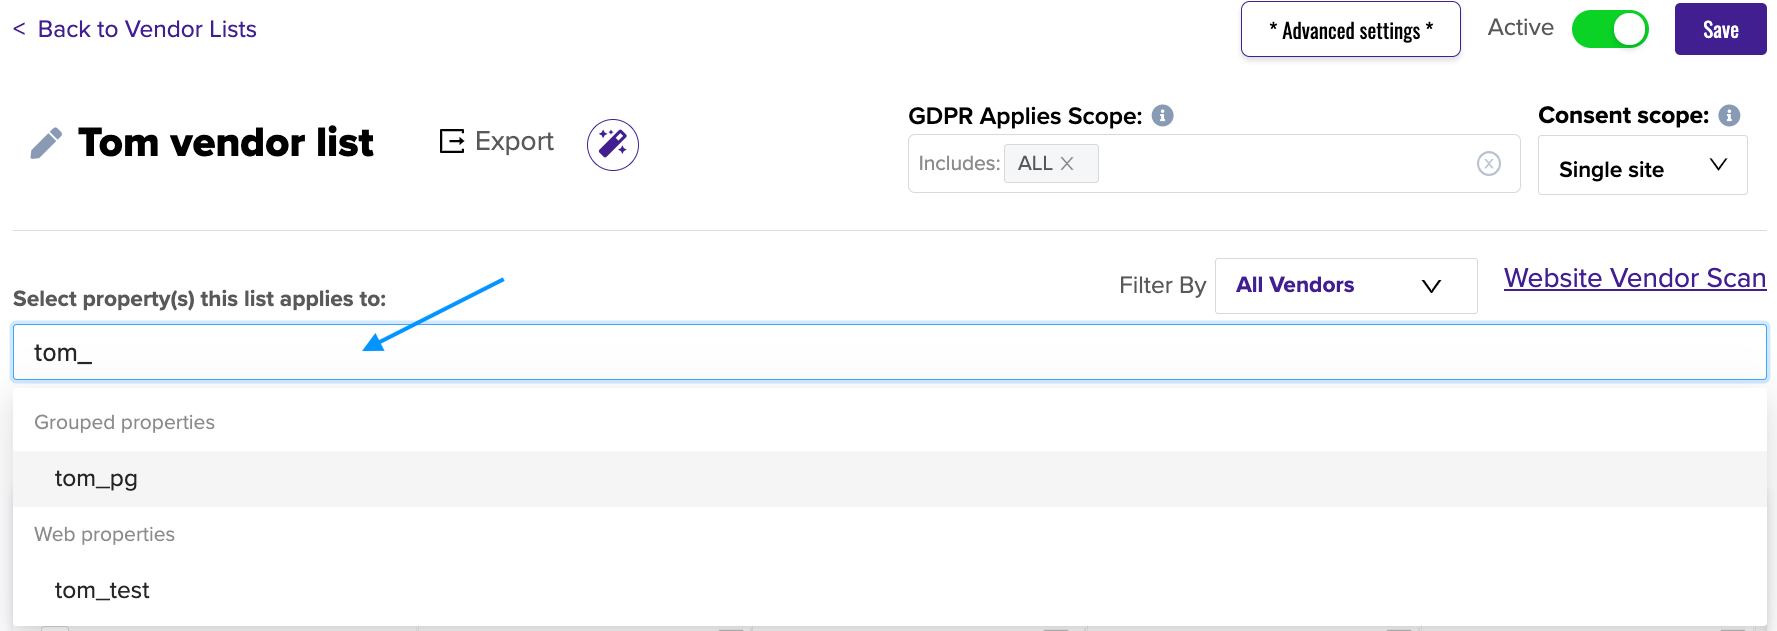Click the Save button
The height and width of the screenshot is (631, 1777).
click(1720, 29)
